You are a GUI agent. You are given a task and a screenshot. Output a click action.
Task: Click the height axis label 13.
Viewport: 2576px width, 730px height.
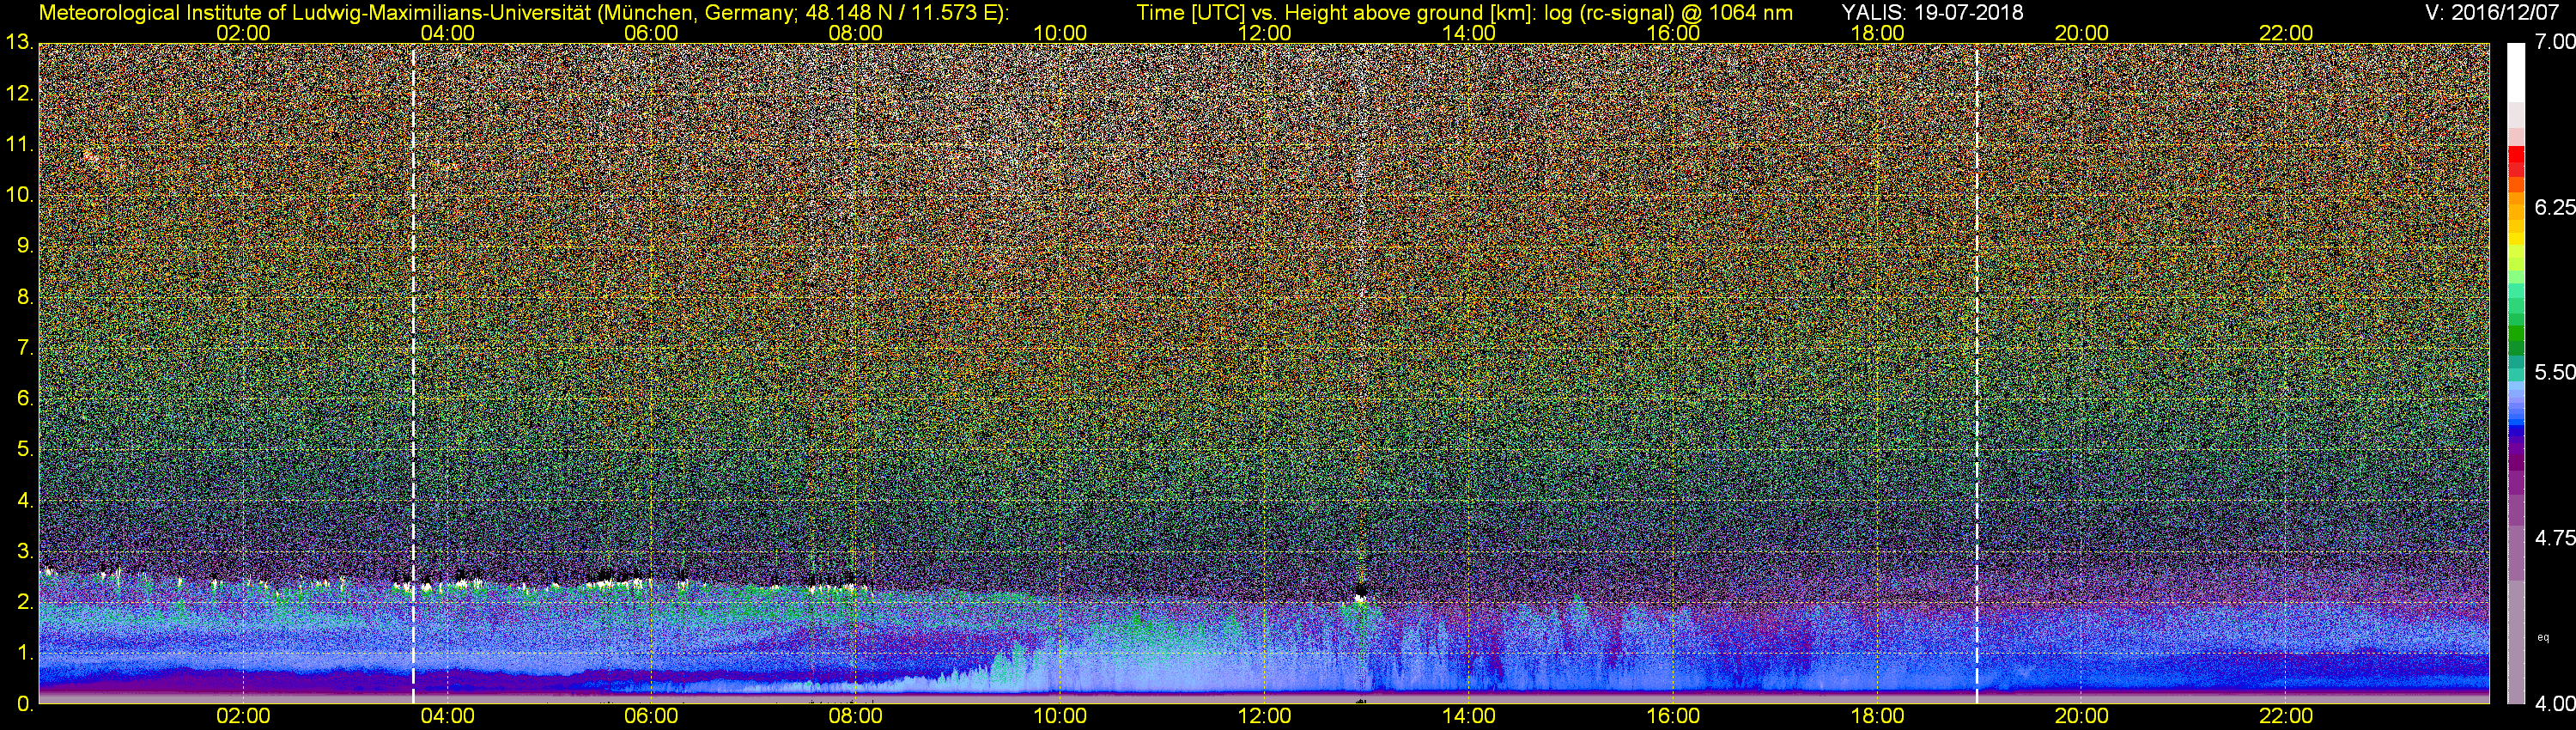20,42
